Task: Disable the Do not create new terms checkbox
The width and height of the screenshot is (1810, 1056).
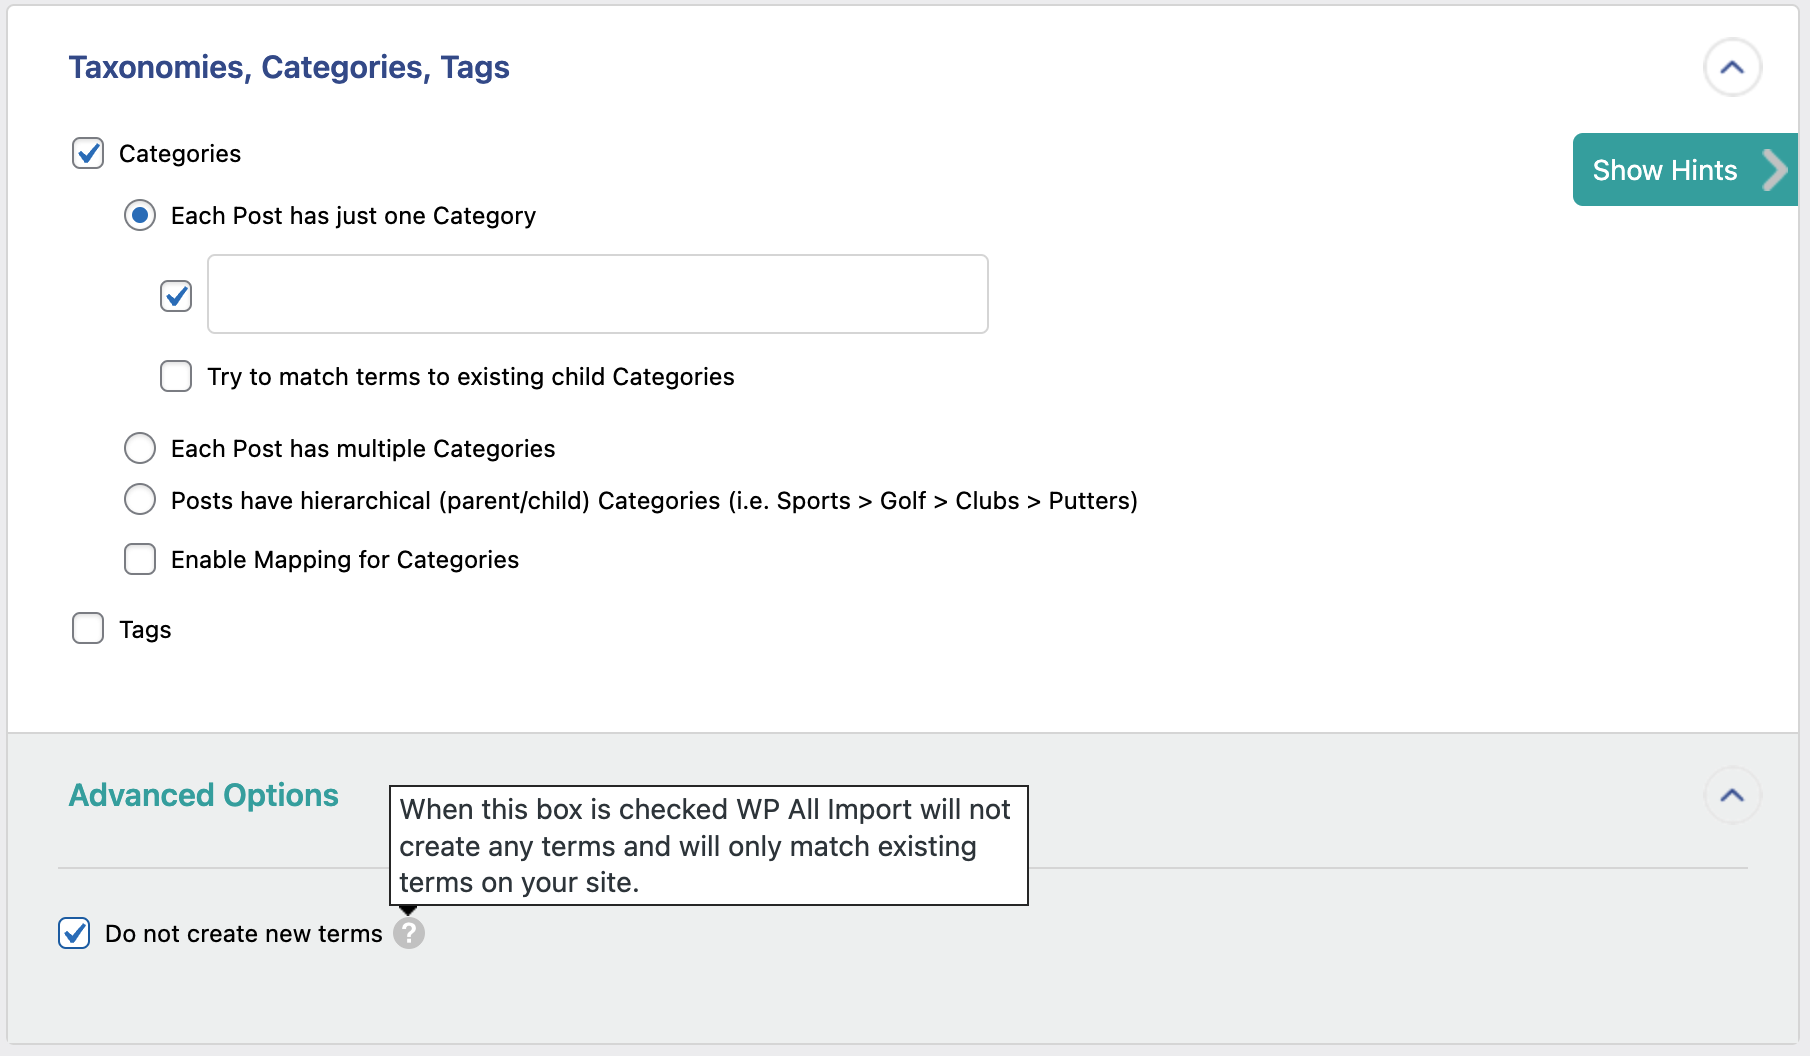Action: tap(74, 933)
